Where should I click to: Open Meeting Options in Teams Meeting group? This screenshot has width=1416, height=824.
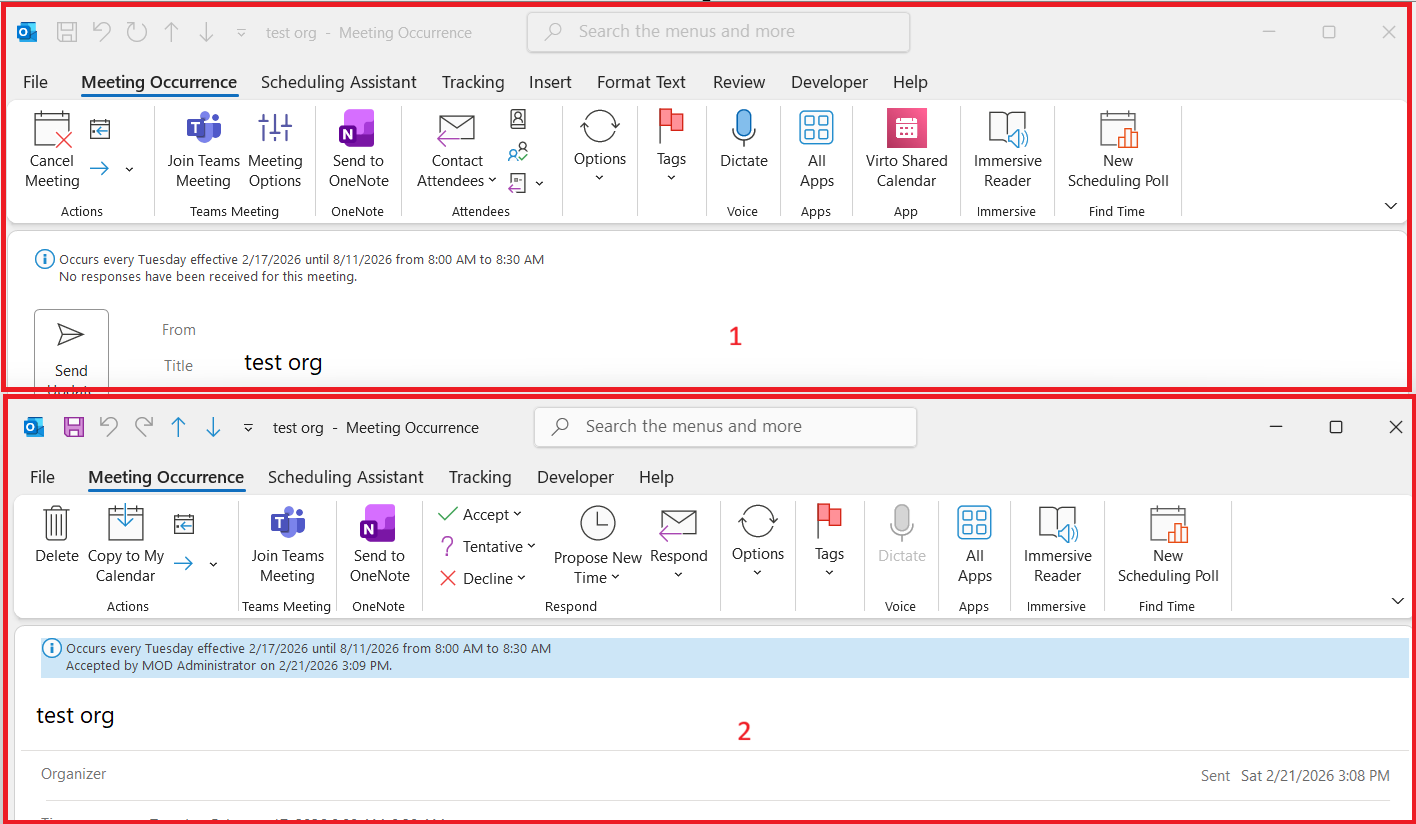click(275, 150)
